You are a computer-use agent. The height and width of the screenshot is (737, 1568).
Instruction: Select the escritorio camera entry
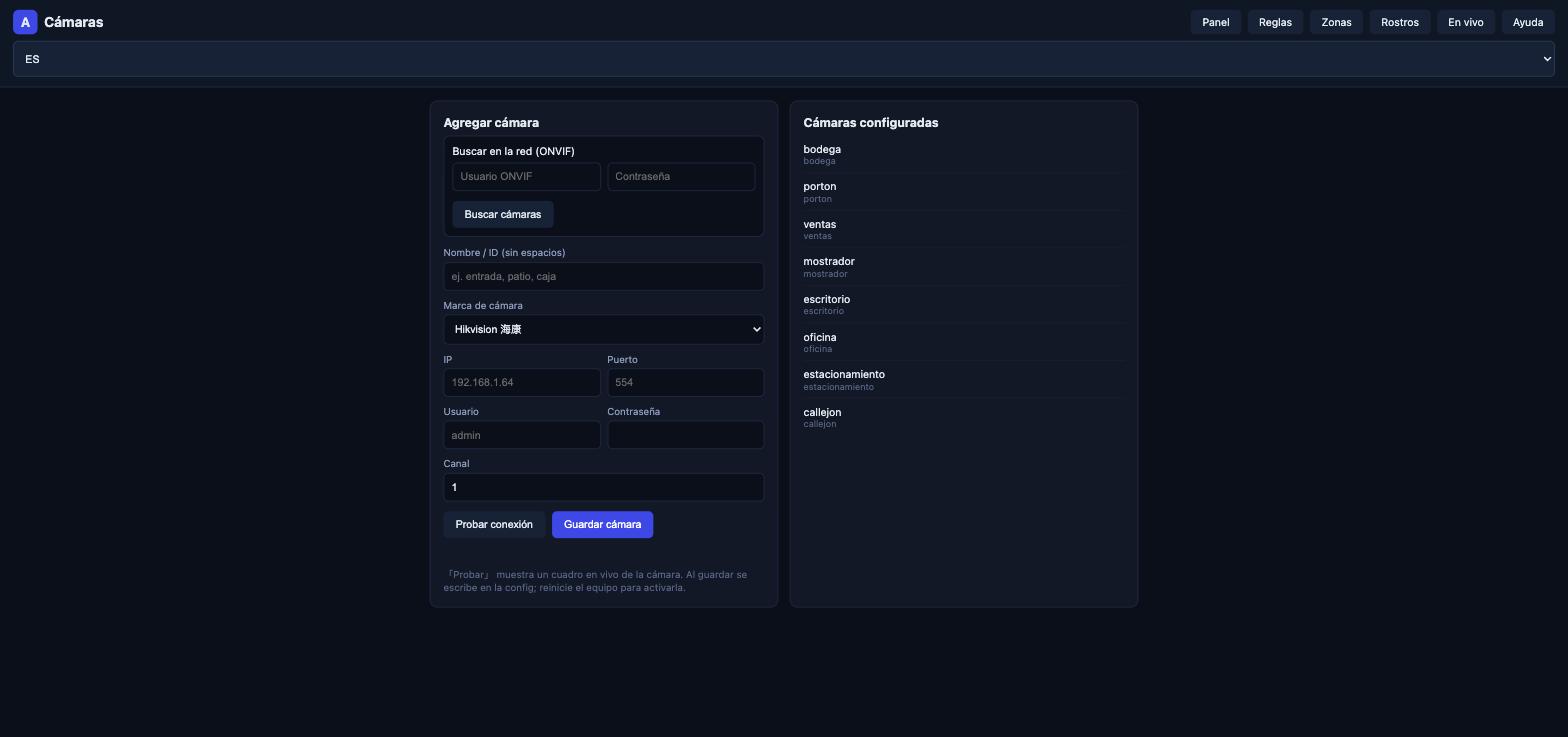tap(964, 305)
